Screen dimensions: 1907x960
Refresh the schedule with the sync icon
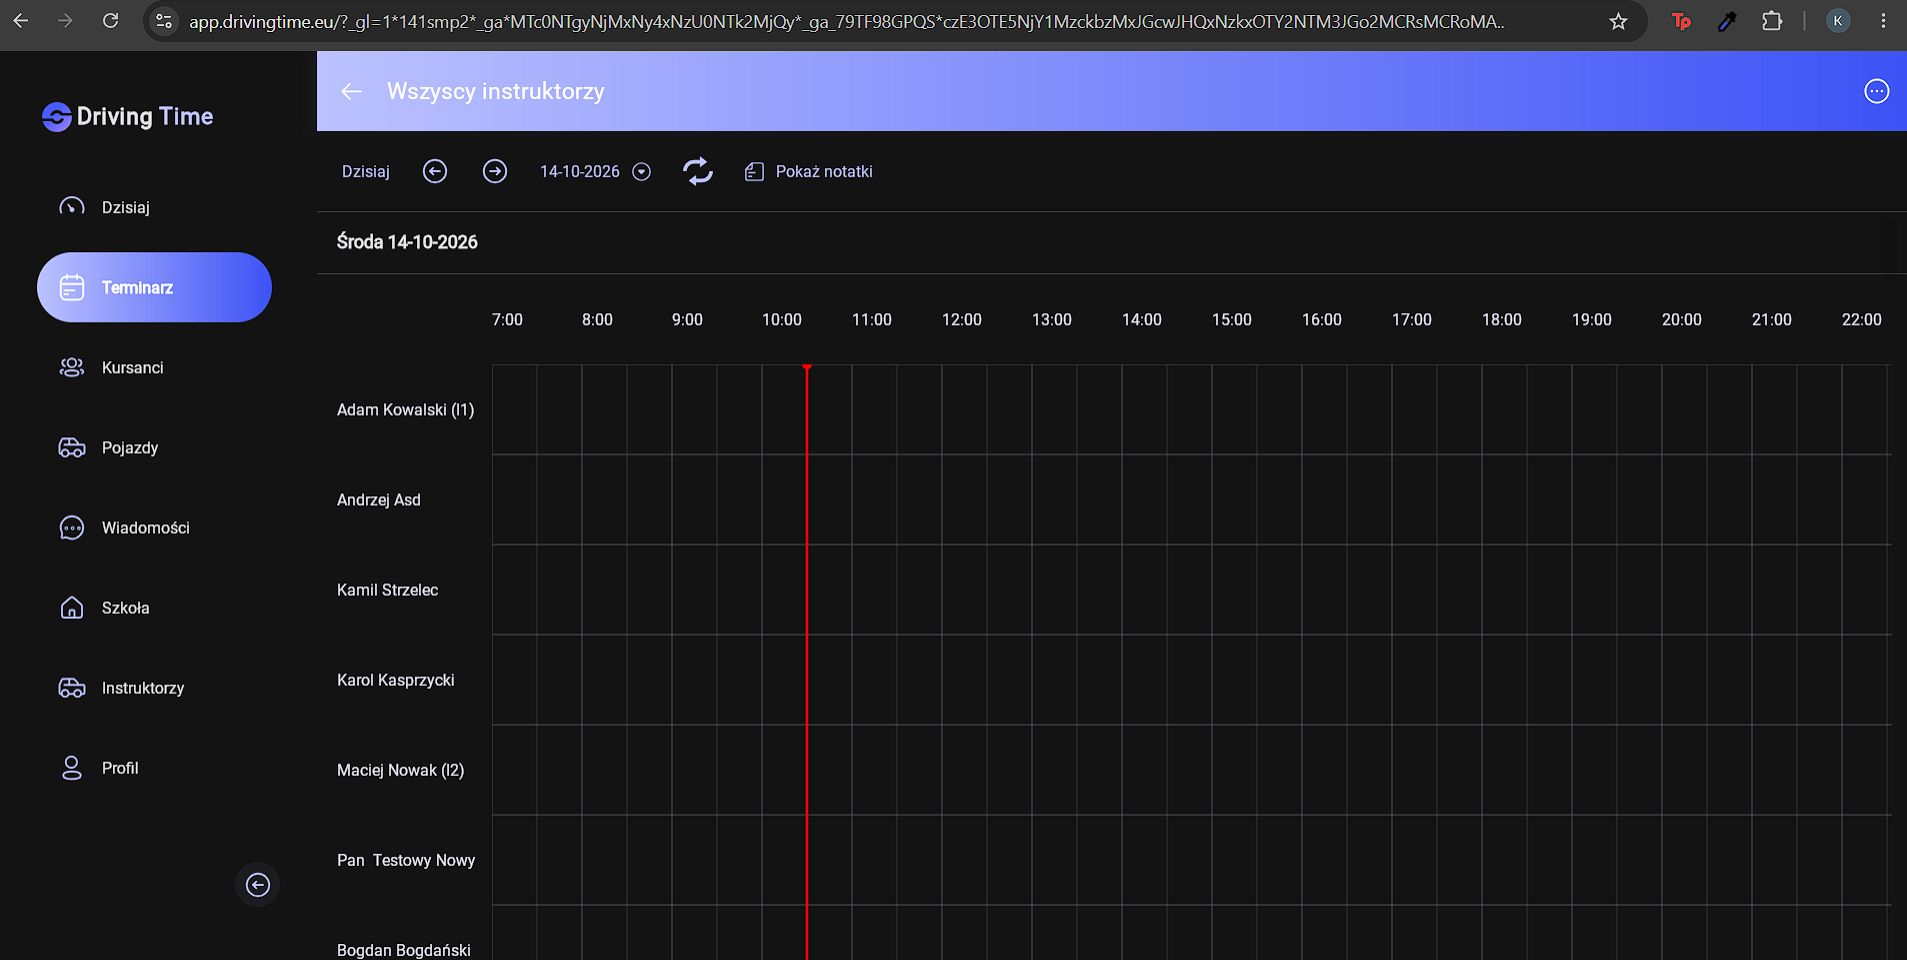click(x=697, y=171)
